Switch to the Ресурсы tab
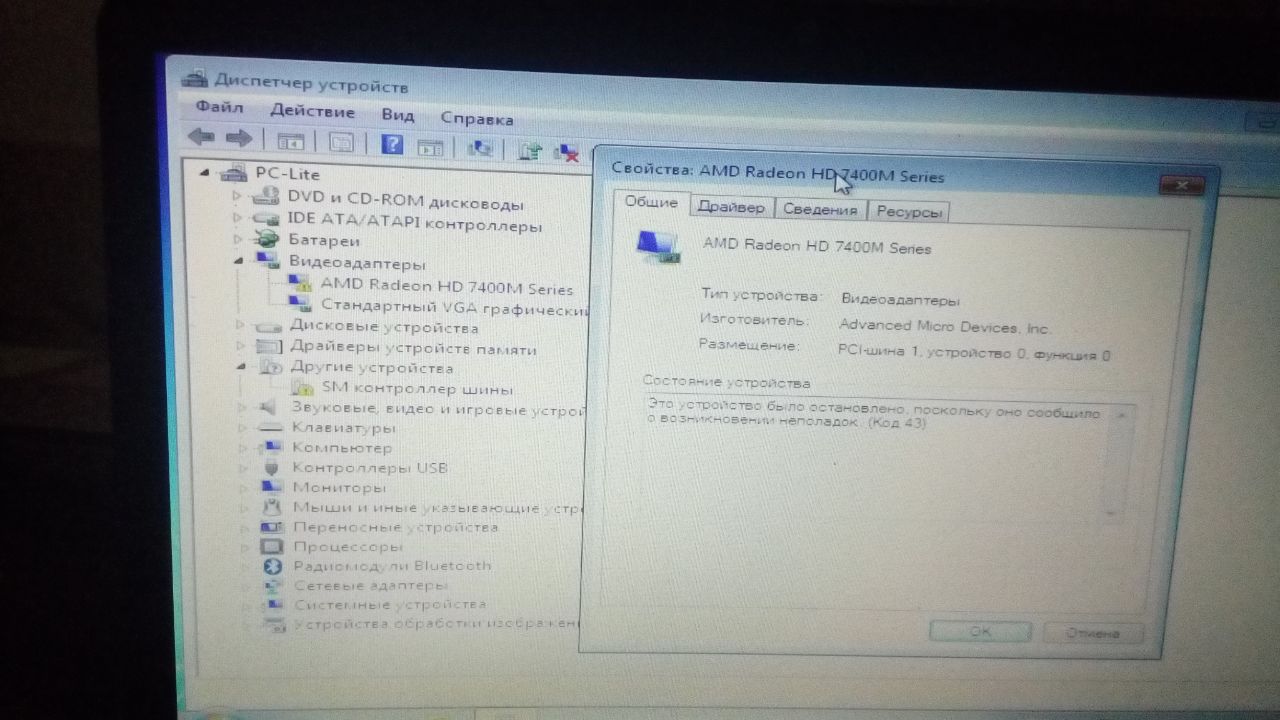This screenshot has width=1280, height=720. pos(908,212)
